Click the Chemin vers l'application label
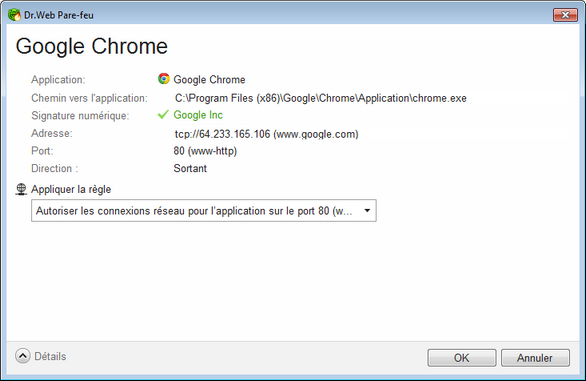The height and width of the screenshot is (381, 586). click(89, 98)
